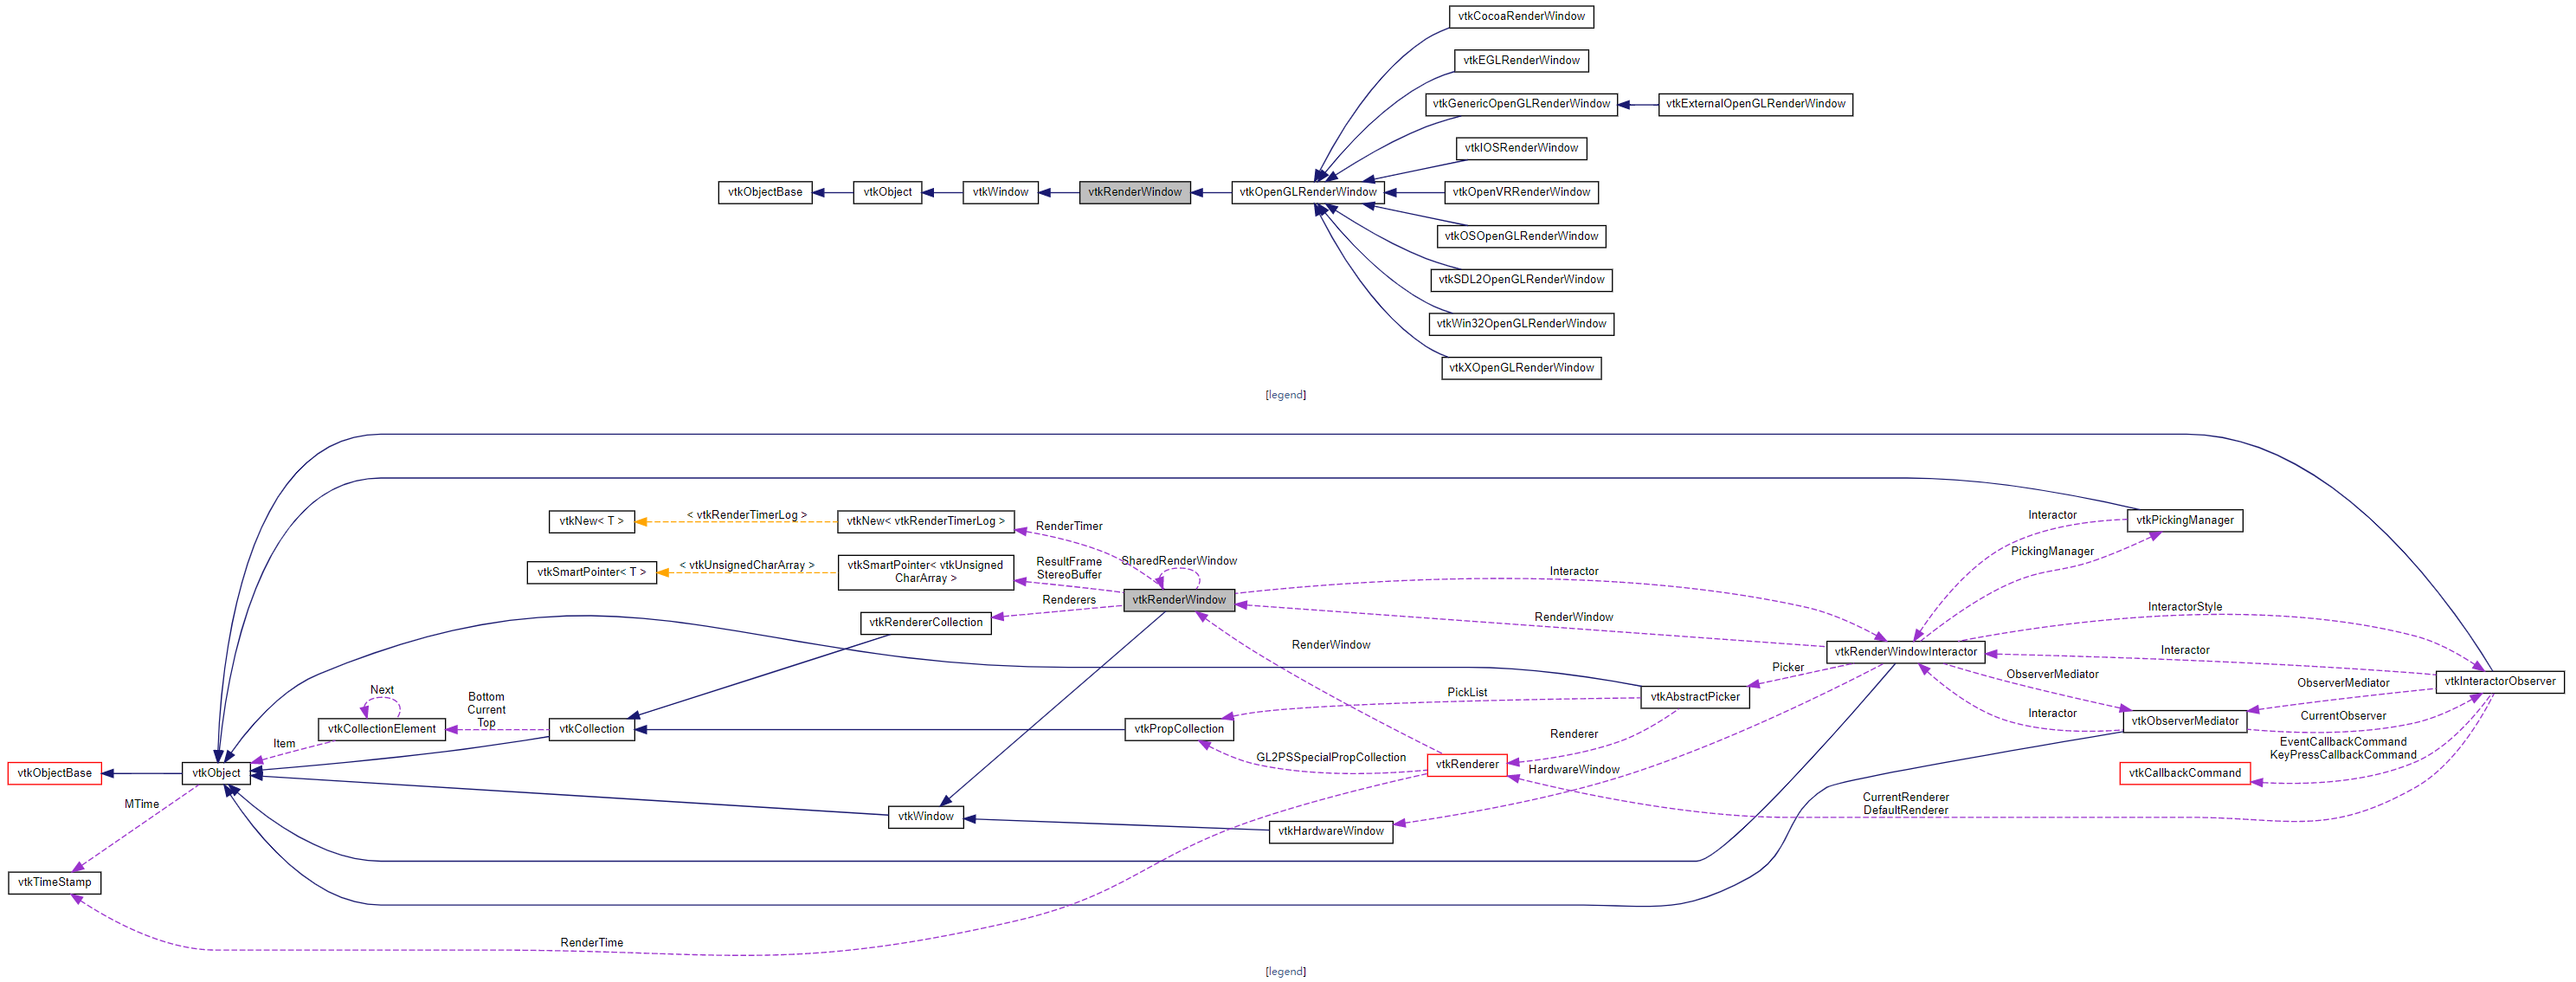Click the upper legend link
This screenshot has width=2576, height=982.
1285,395
